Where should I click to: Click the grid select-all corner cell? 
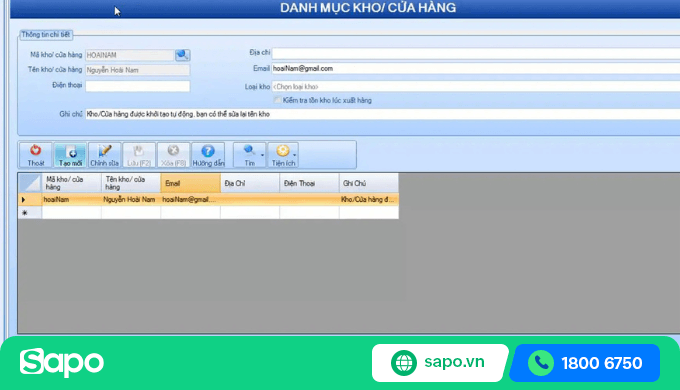30,183
